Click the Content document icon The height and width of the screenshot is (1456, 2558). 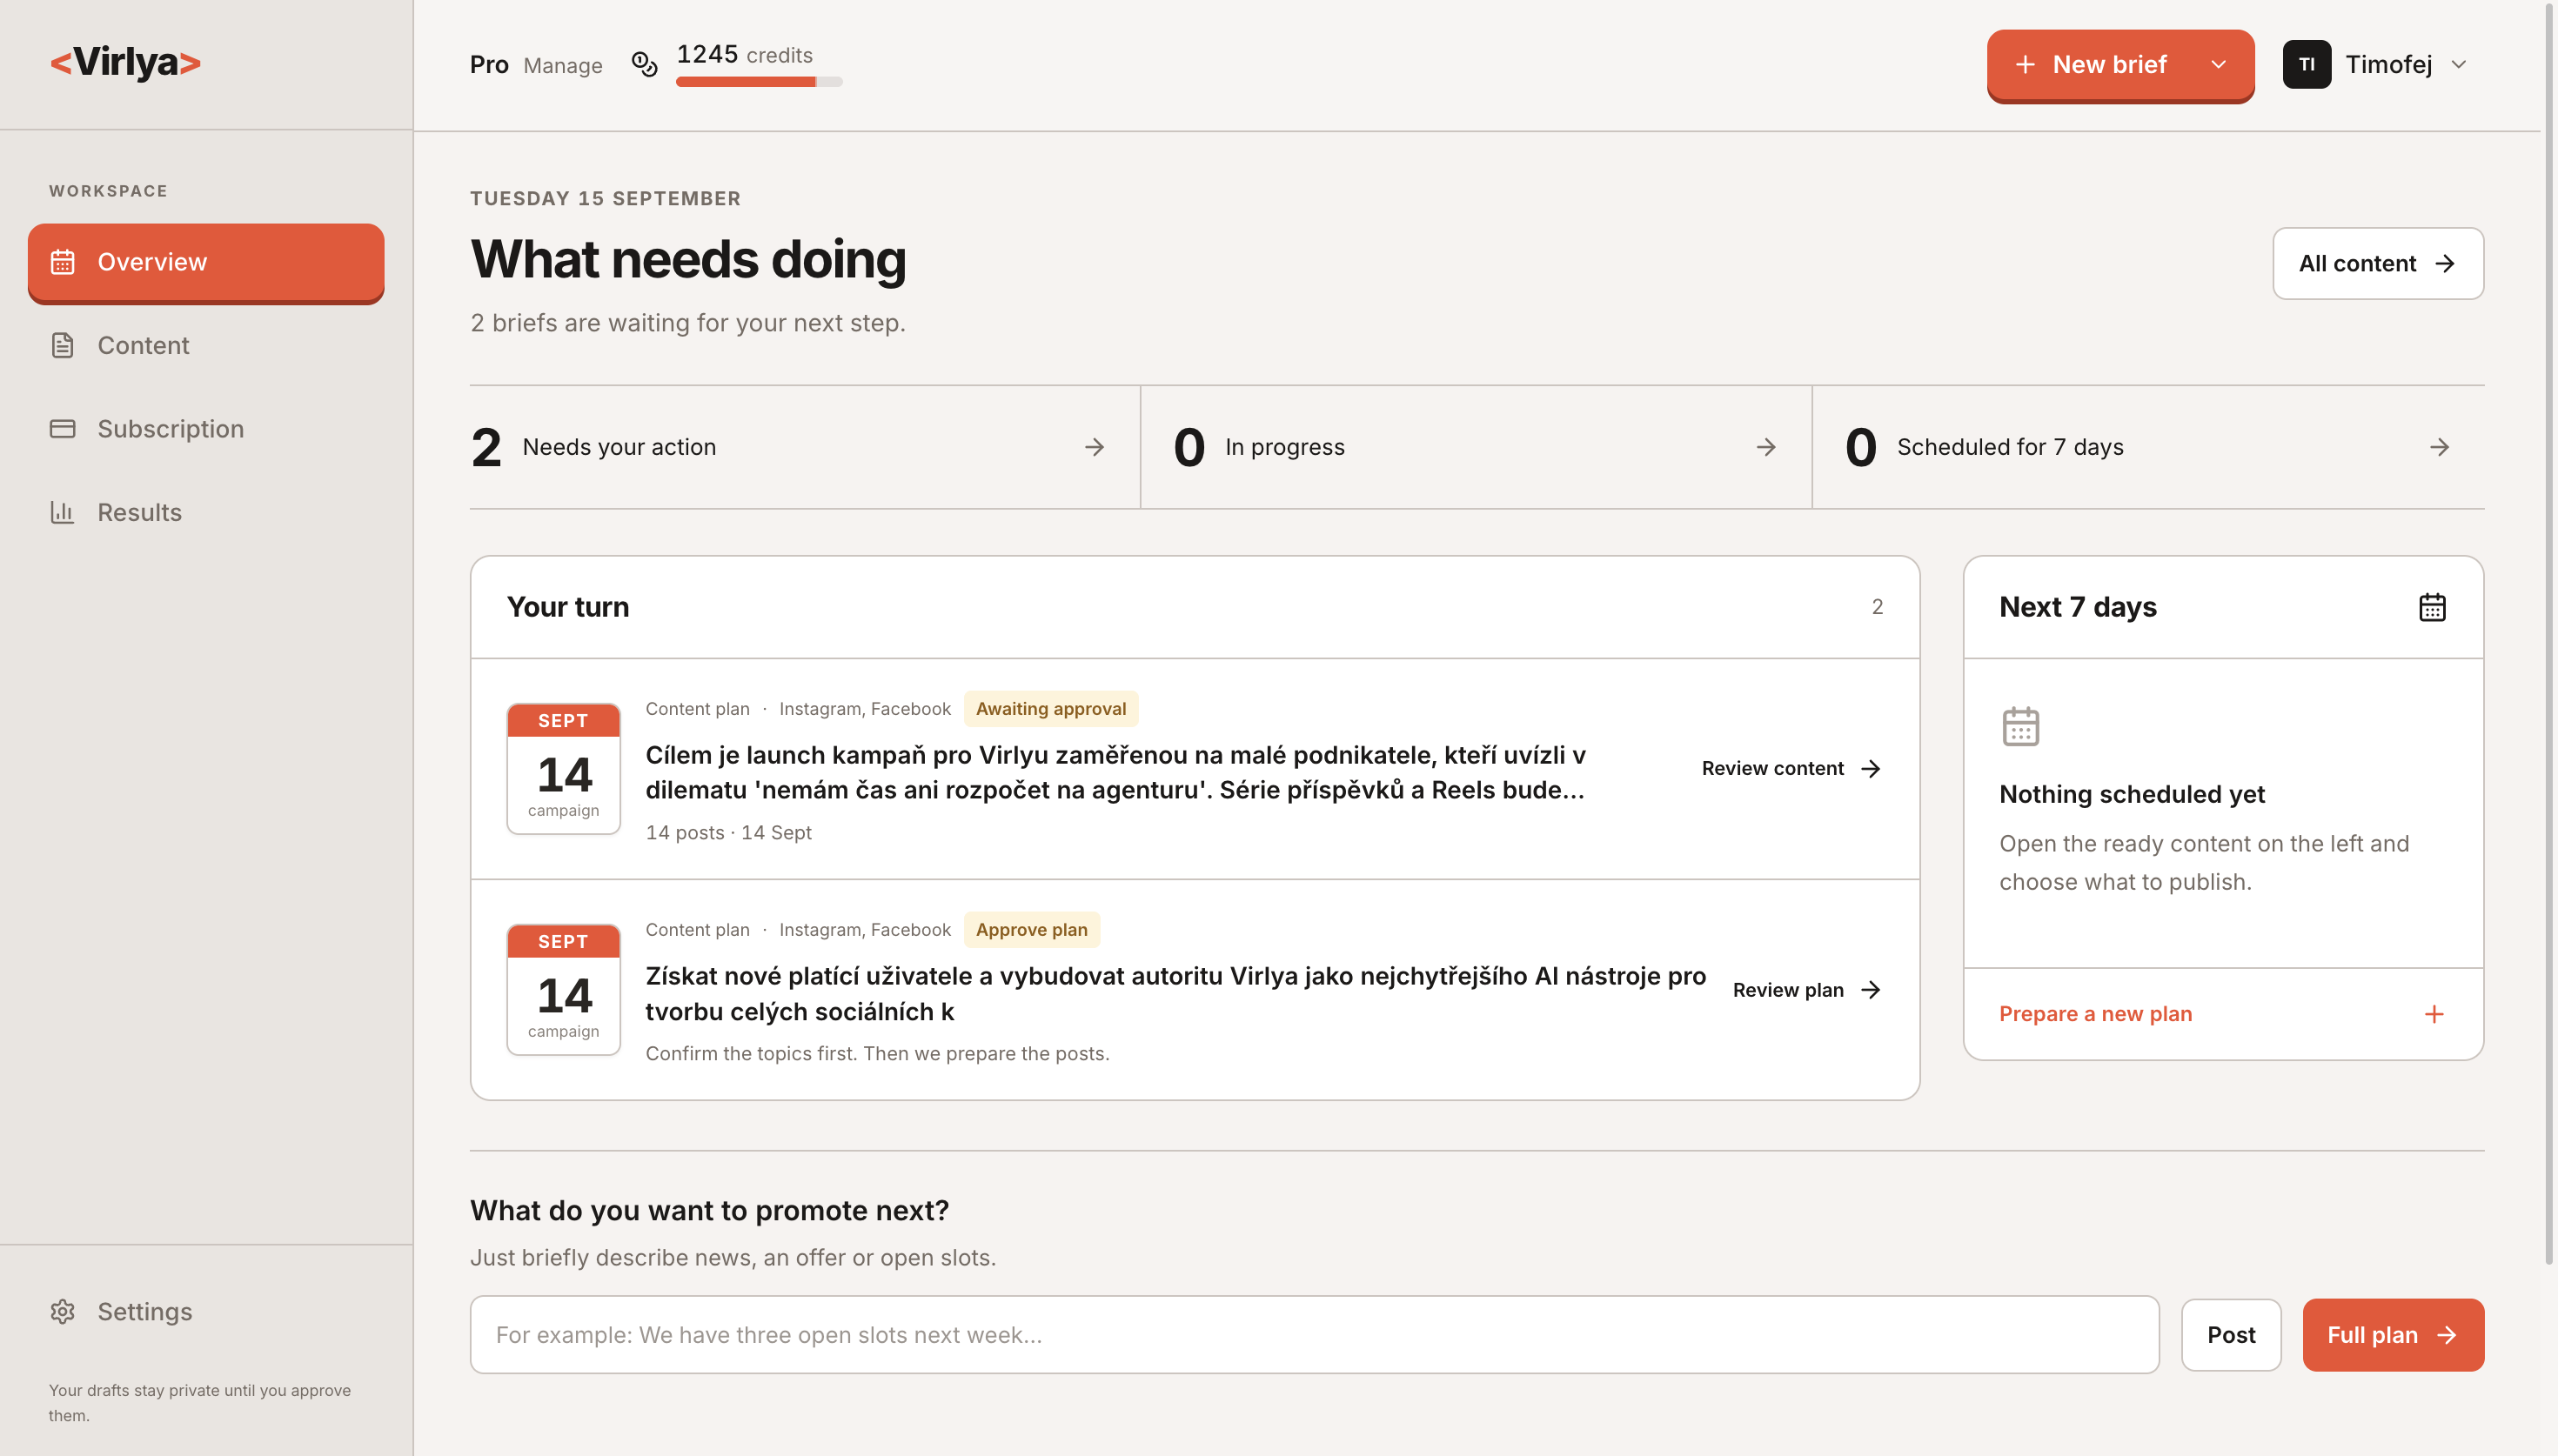tap(63, 345)
